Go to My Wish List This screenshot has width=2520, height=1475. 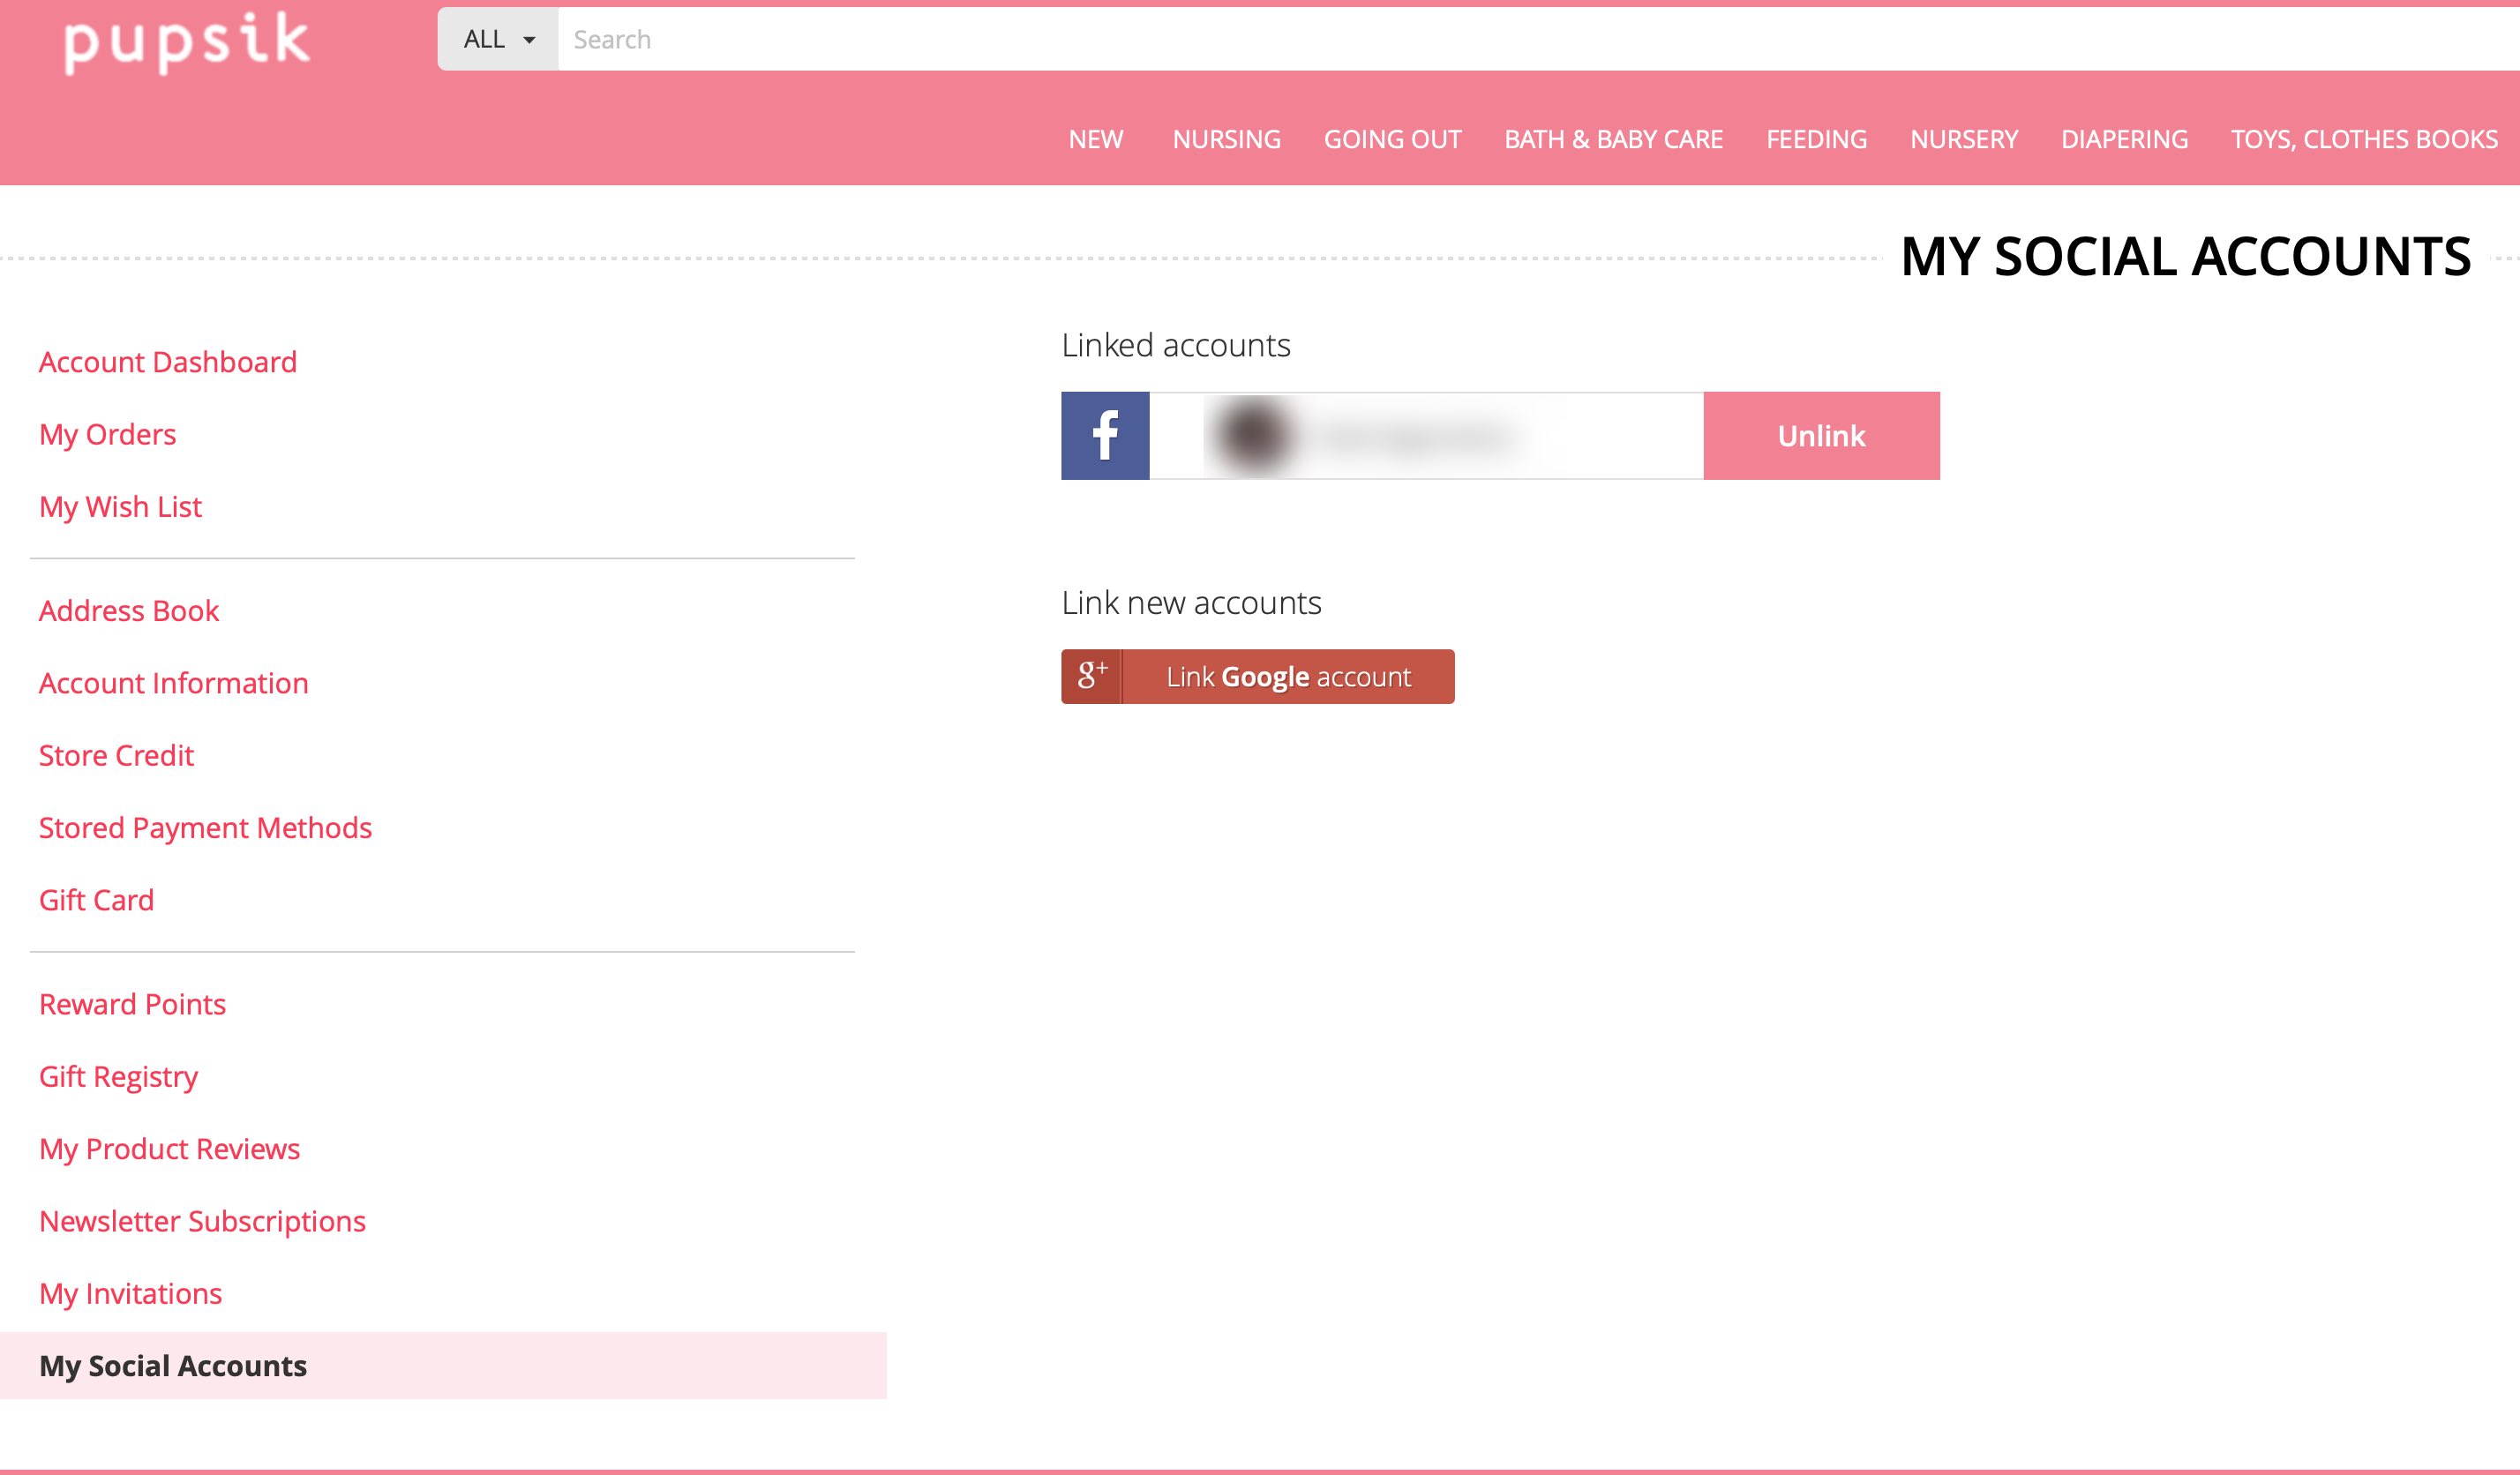tap(120, 507)
